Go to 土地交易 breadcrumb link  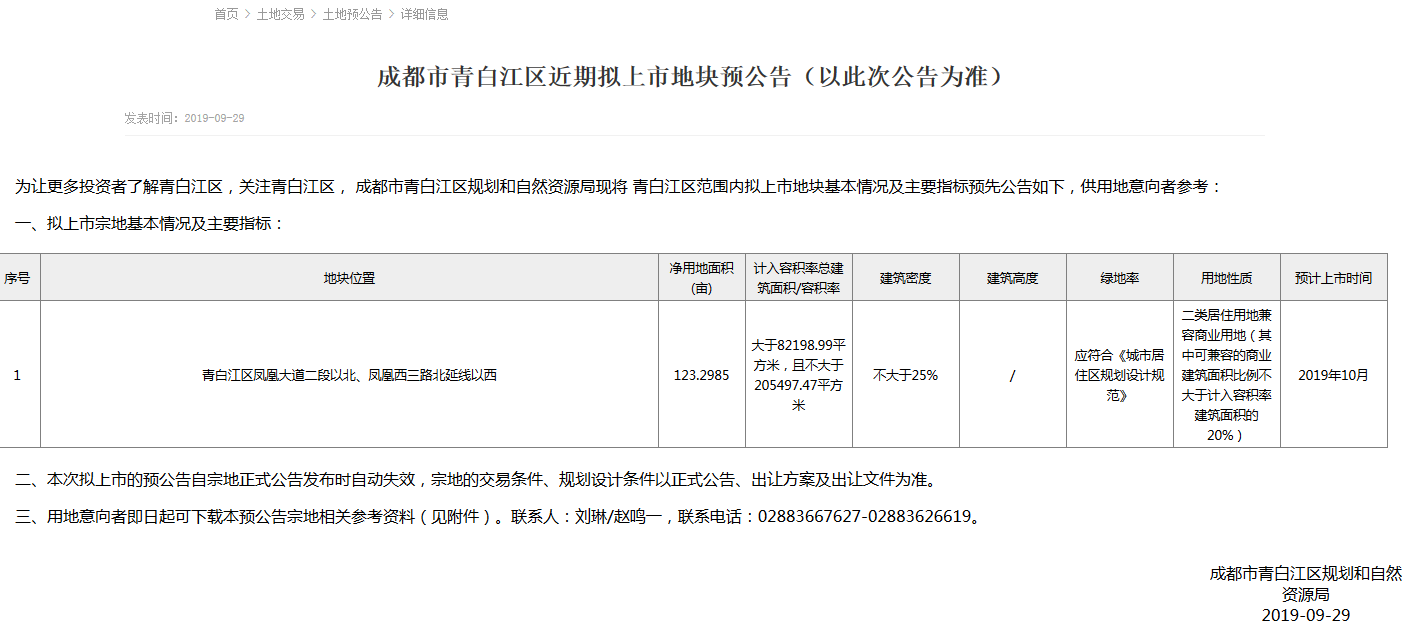tap(280, 14)
